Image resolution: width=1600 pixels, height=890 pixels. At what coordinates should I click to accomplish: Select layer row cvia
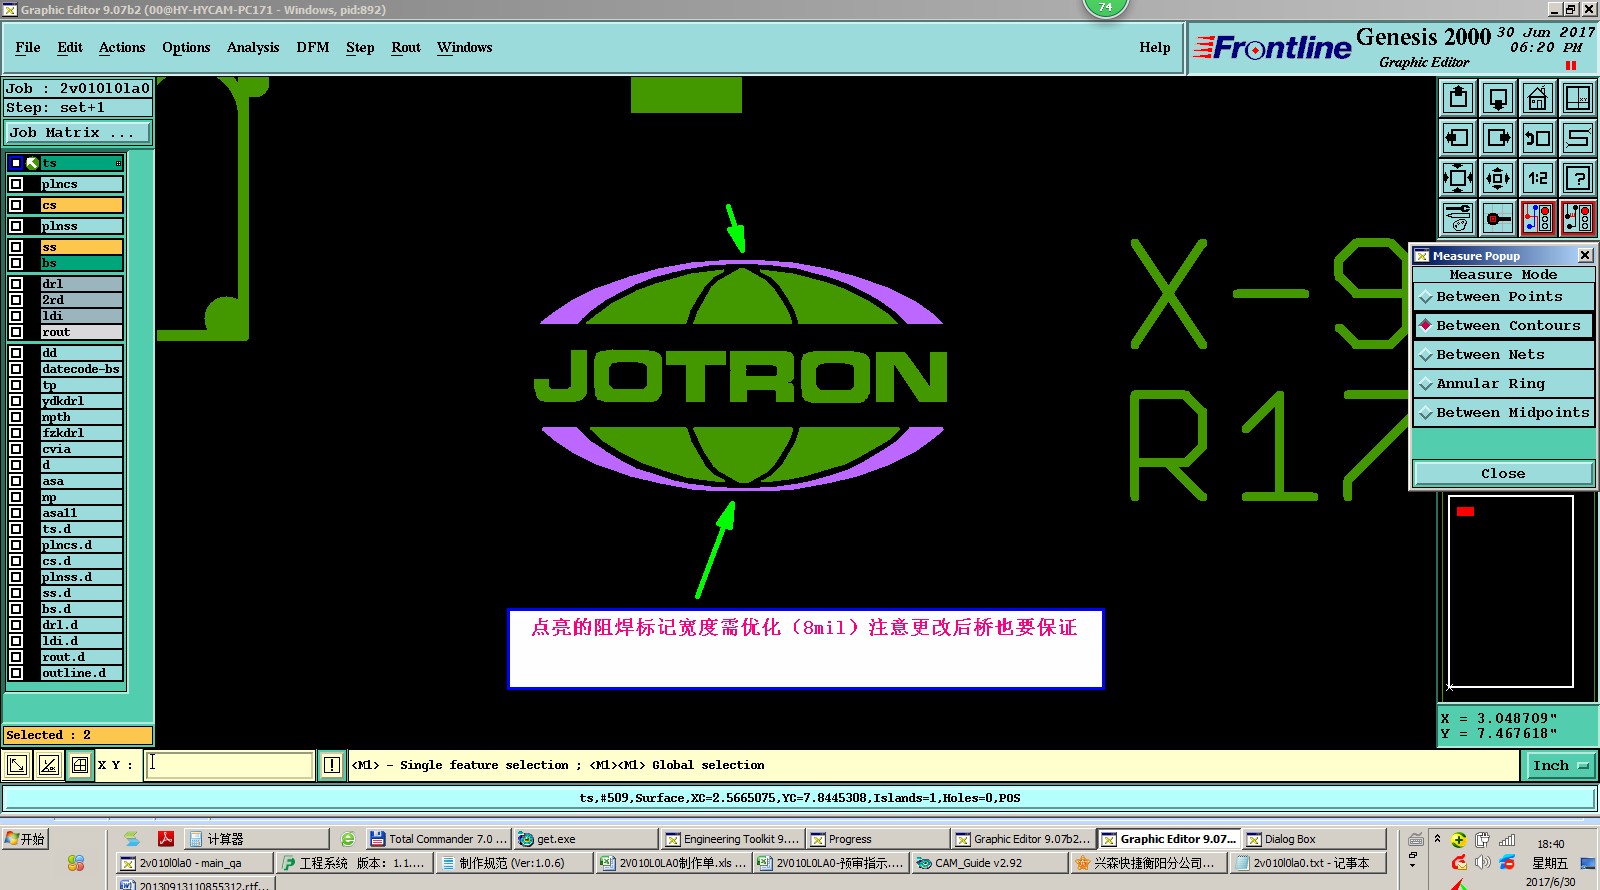(x=81, y=449)
